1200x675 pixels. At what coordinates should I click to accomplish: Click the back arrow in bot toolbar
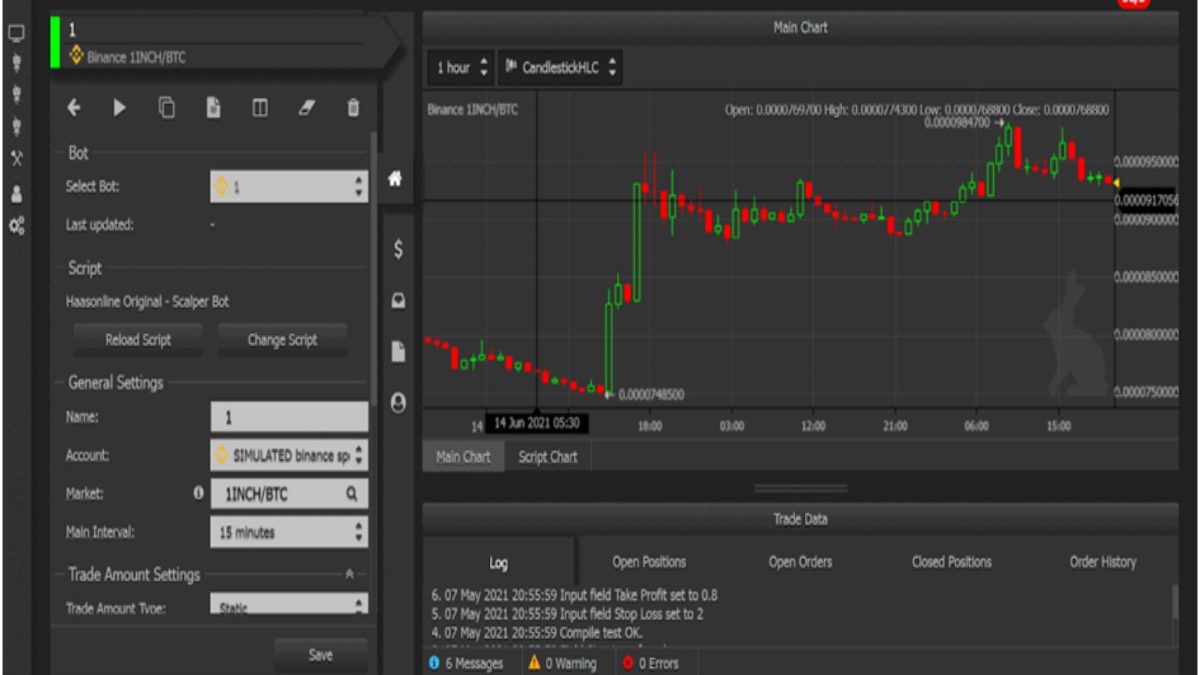[73, 108]
